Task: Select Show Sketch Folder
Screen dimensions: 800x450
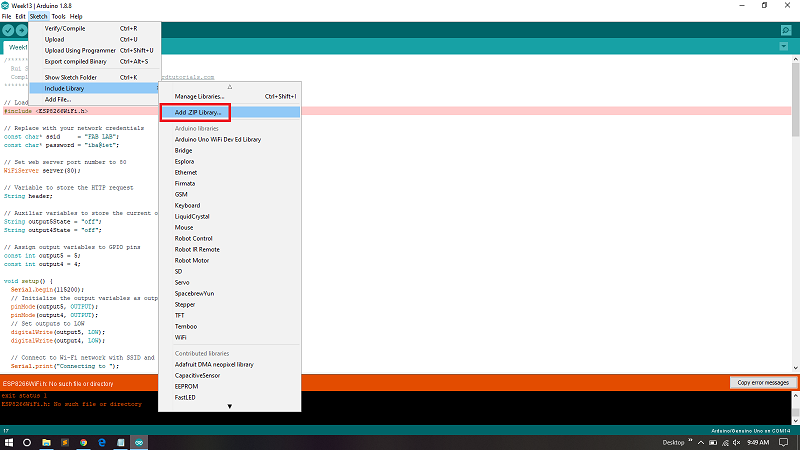Action: point(95,78)
